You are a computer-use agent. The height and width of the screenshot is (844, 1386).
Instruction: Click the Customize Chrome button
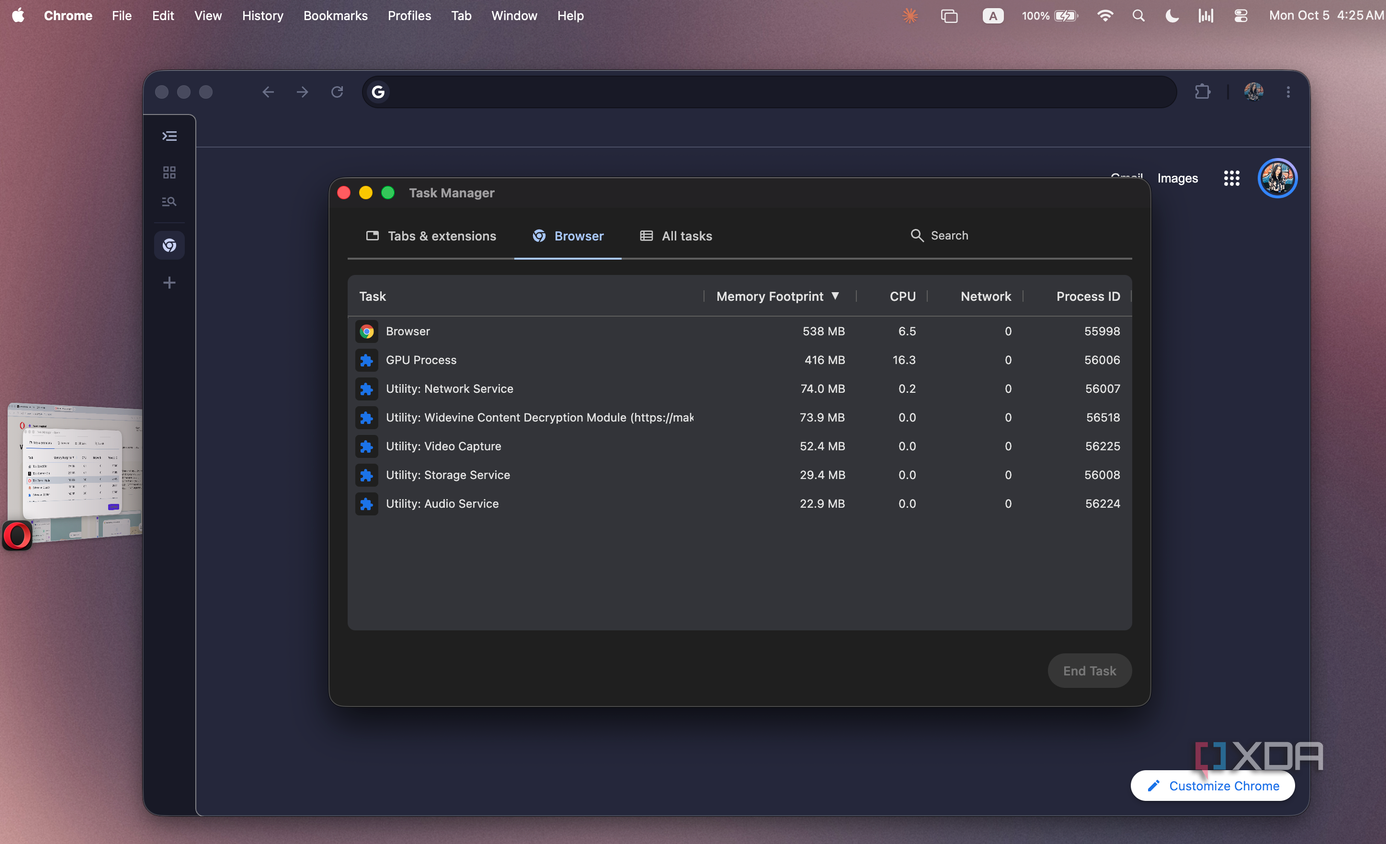pos(1212,786)
